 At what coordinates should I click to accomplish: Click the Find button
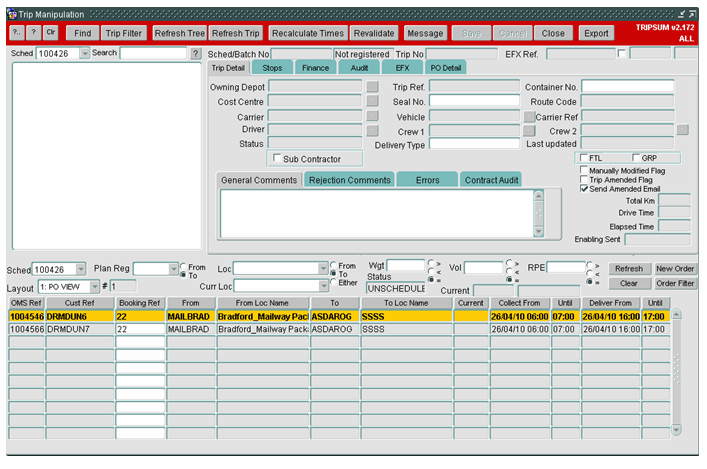[83, 33]
